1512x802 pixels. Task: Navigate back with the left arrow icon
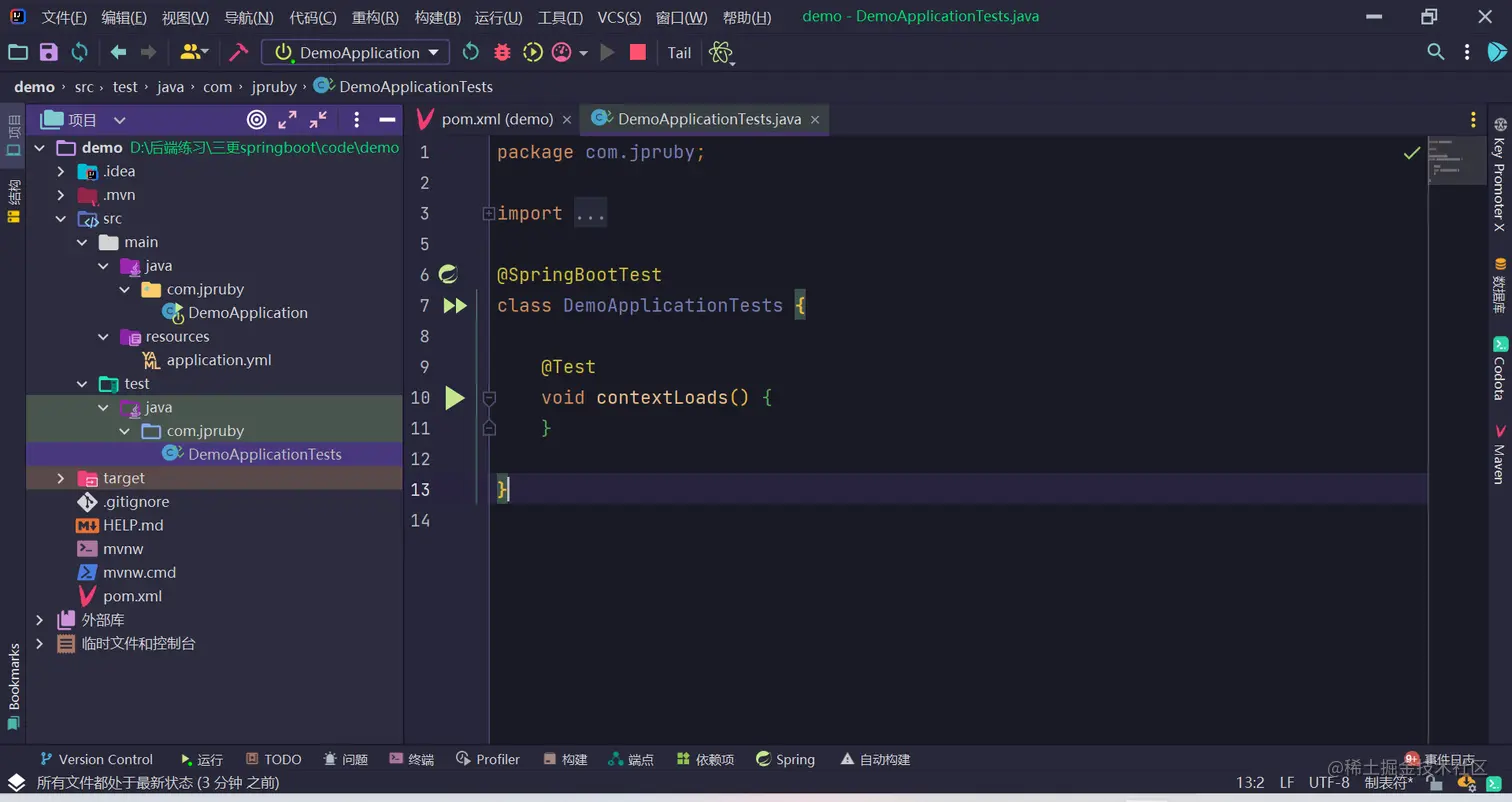pos(119,52)
